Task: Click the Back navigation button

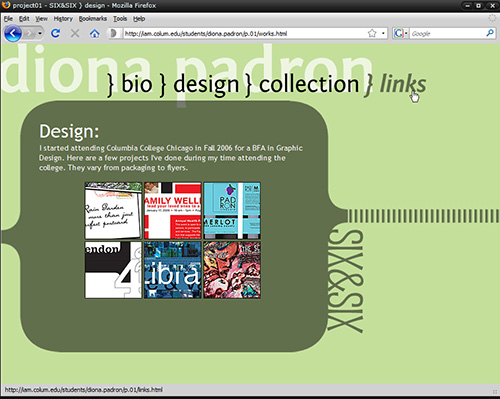Action: click(13, 33)
